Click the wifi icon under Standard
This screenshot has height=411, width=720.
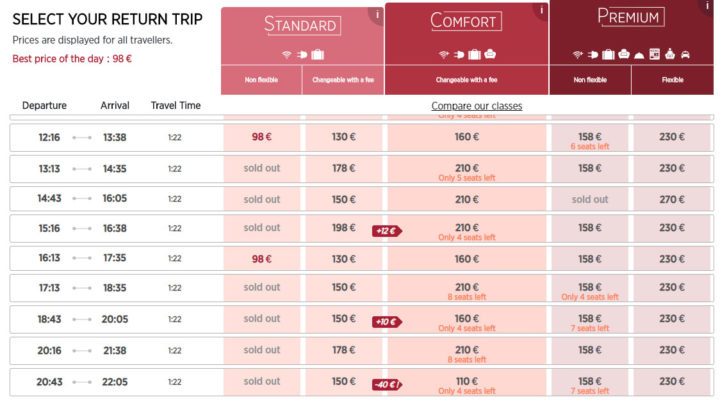[x=287, y=55]
